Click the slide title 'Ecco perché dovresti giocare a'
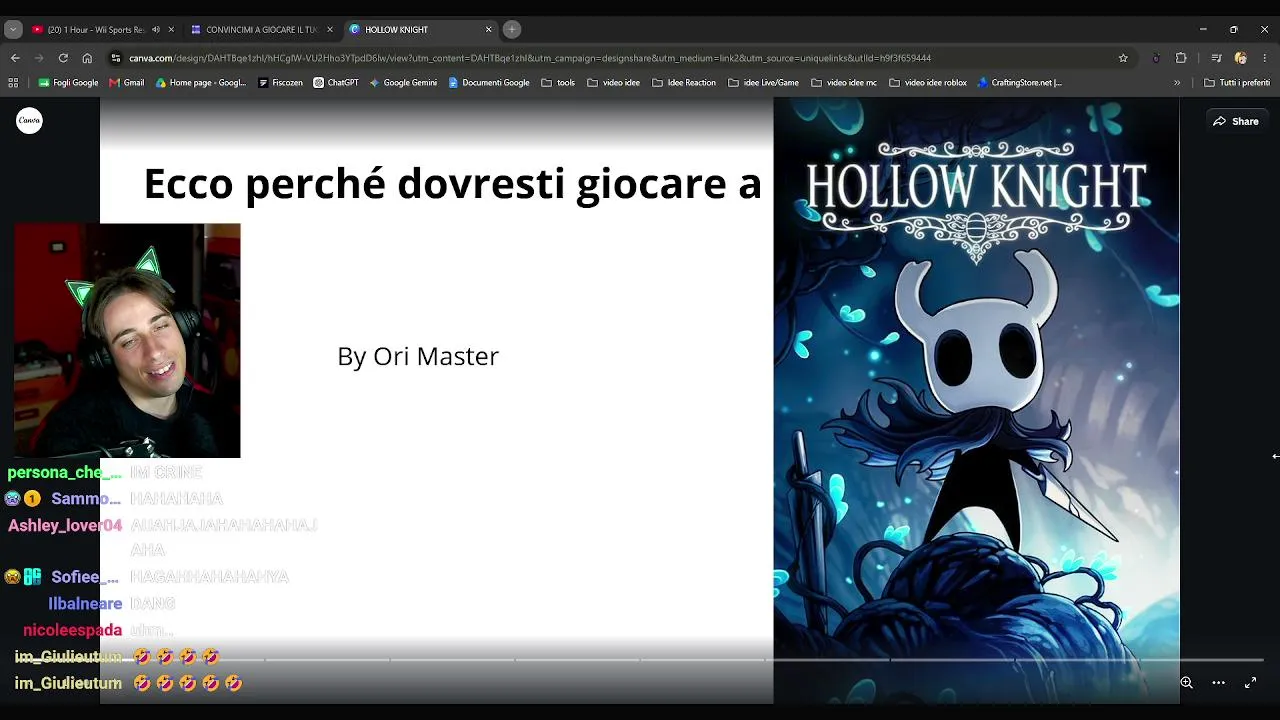 [452, 184]
